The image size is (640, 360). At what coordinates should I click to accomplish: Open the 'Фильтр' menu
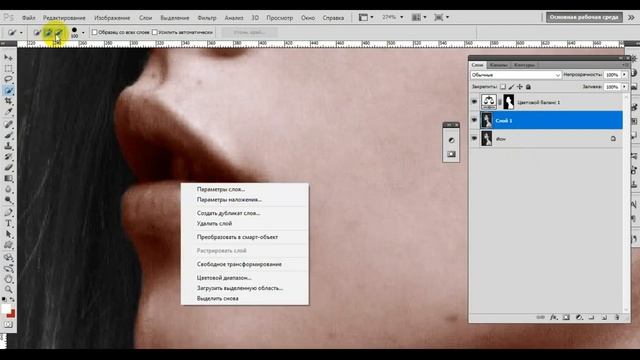pyautogui.click(x=207, y=18)
